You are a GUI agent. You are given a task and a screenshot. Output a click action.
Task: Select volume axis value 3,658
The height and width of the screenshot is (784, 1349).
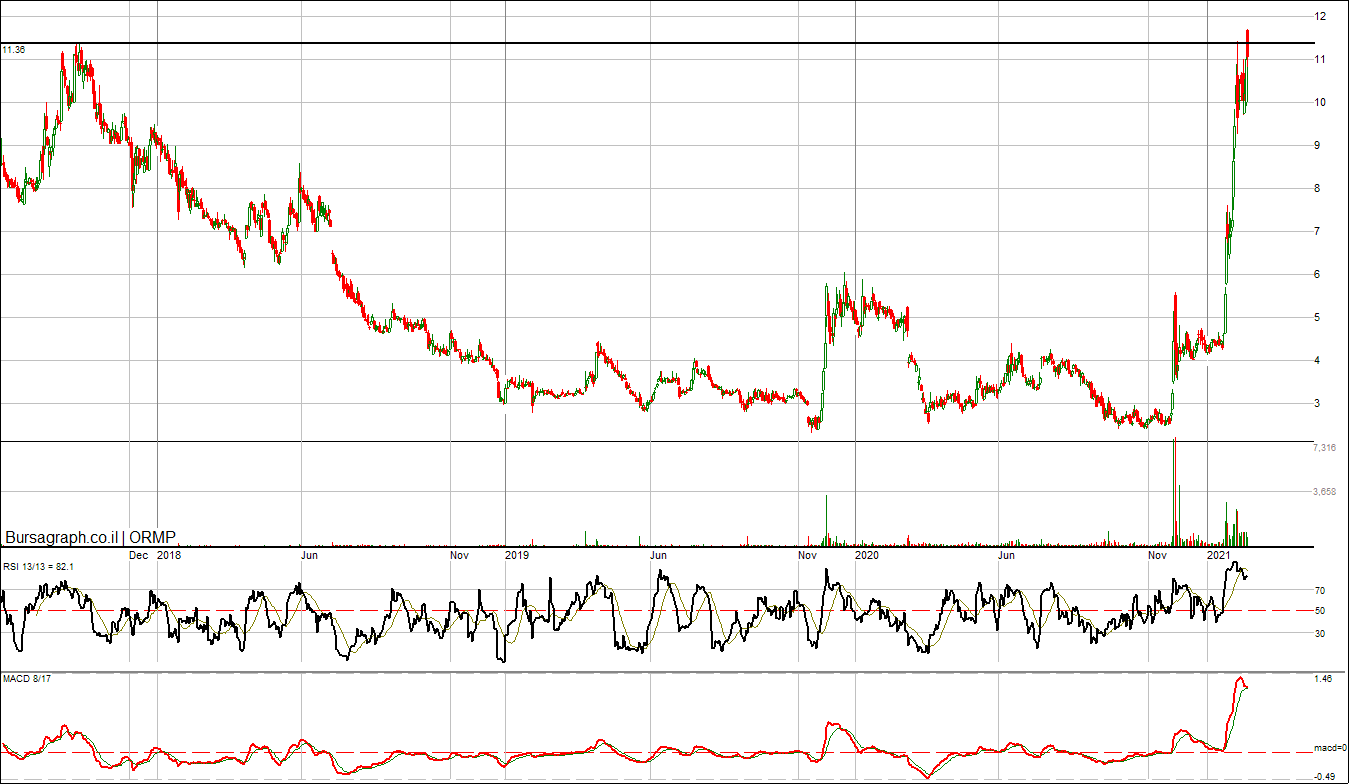pos(1324,492)
